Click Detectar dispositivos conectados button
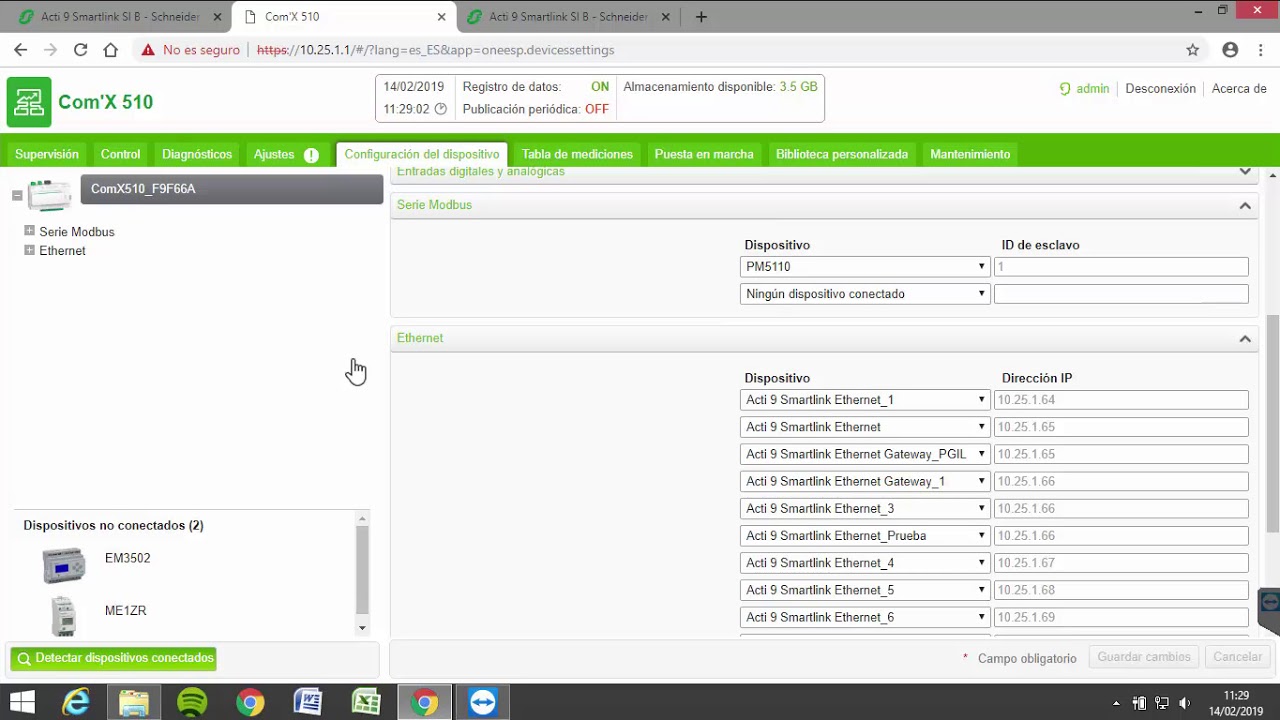Image resolution: width=1280 pixels, height=720 pixels. [x=113, y=658]
